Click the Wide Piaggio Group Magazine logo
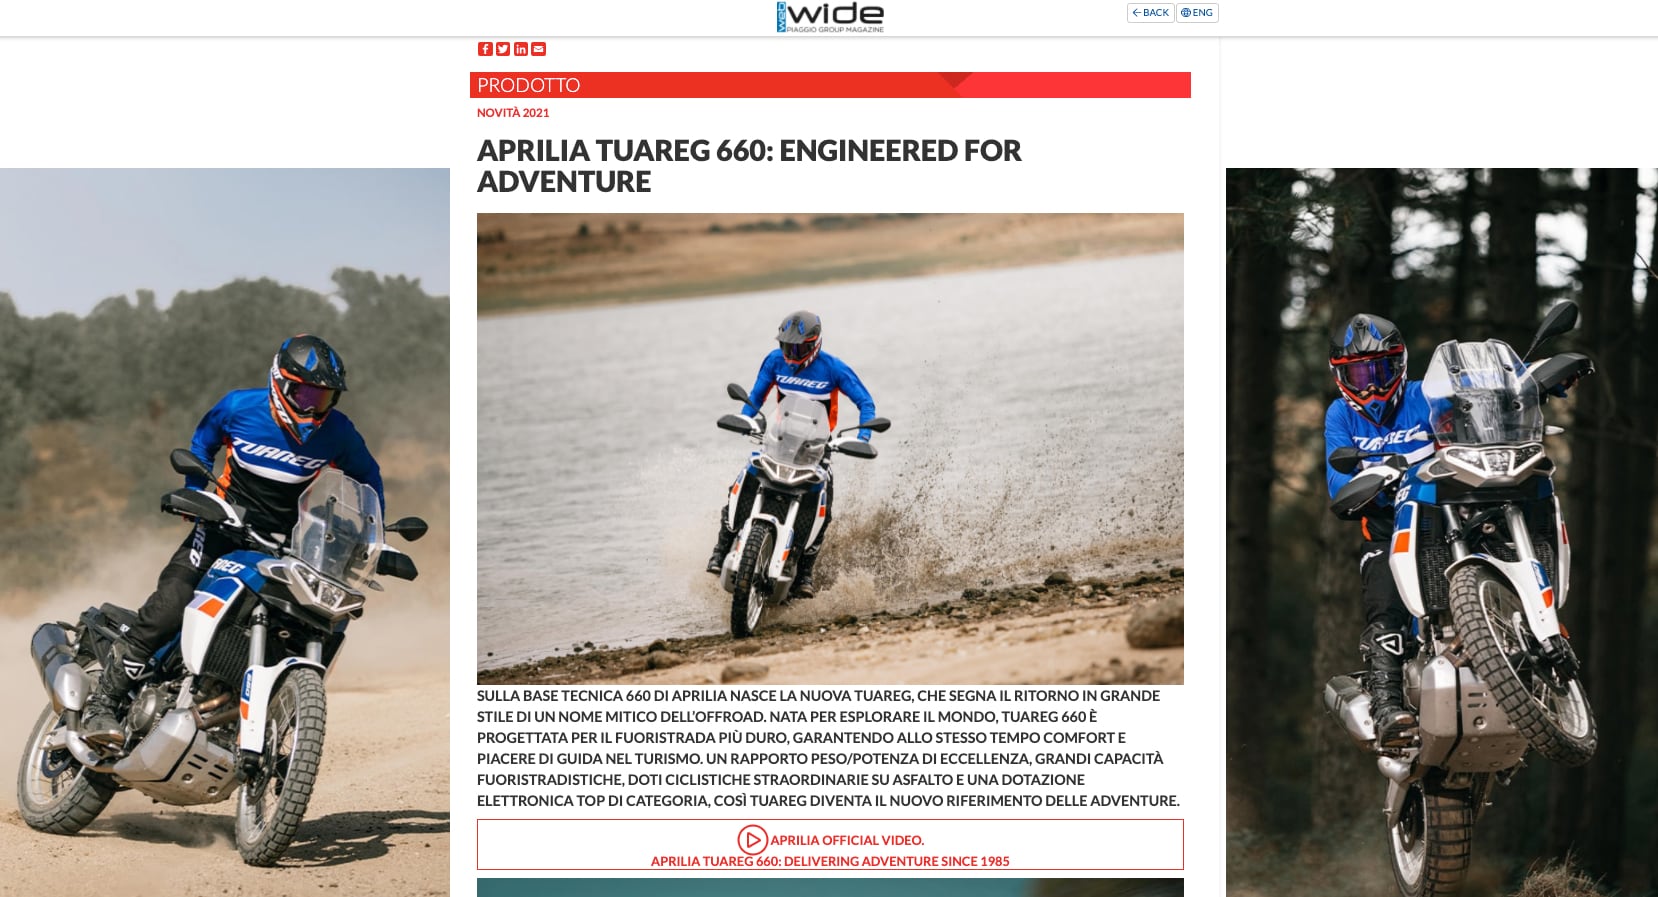Viewport: 1658px width, 897px height. click(830, 17)
